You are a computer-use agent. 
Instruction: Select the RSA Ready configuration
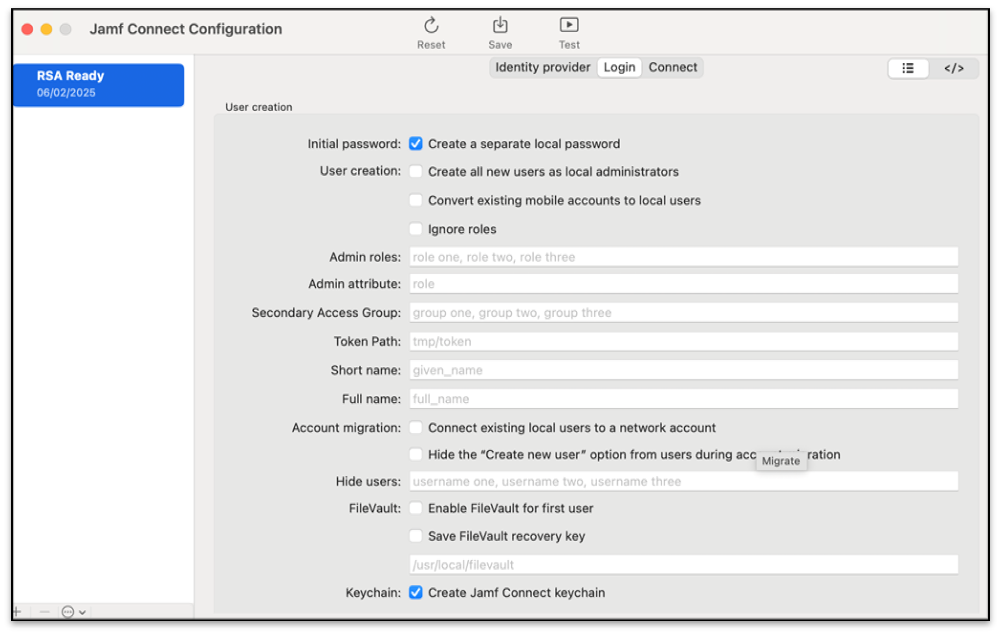point(99,84)
